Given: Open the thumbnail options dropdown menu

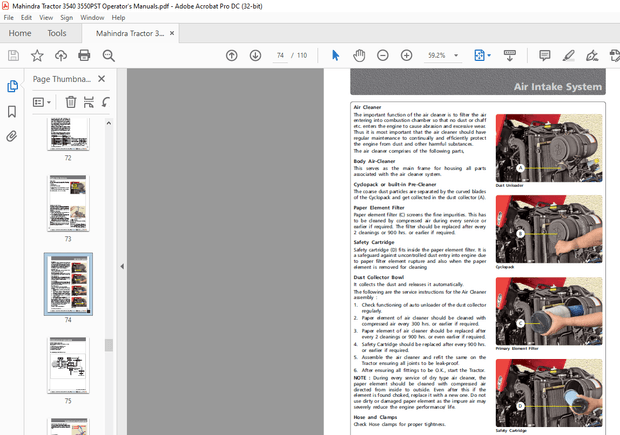Looking at the screenshot, I should click(x=42, y=101).
